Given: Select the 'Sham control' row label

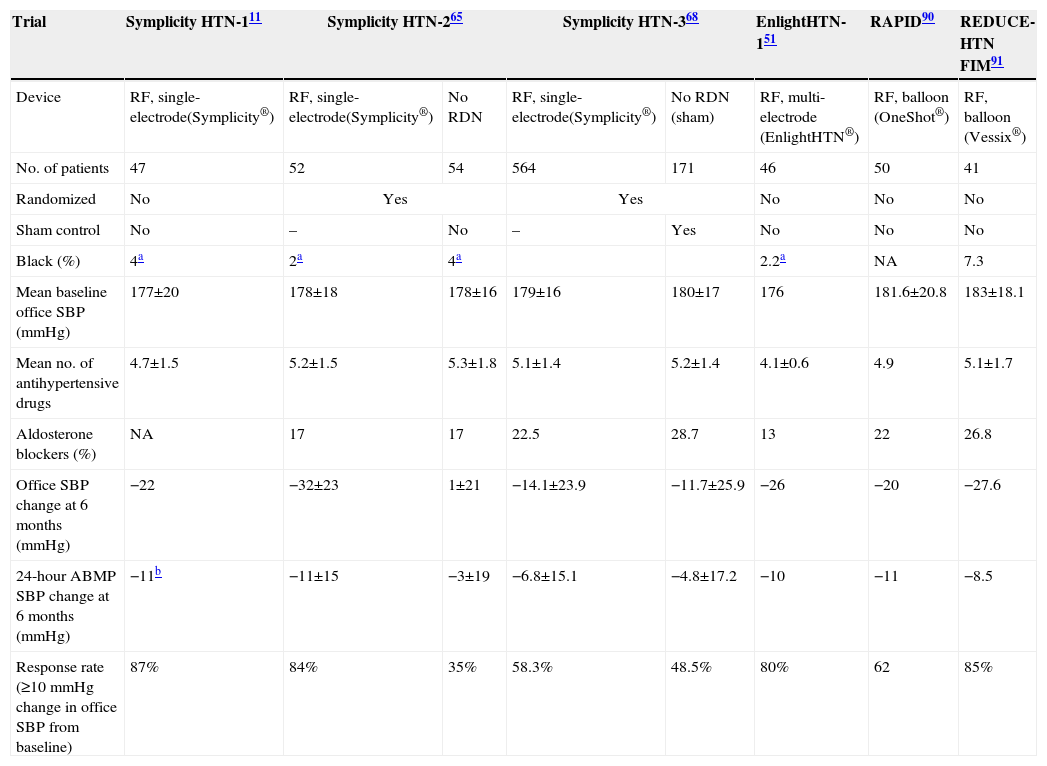Looking at the screenshot, I should tap(58, 230).
